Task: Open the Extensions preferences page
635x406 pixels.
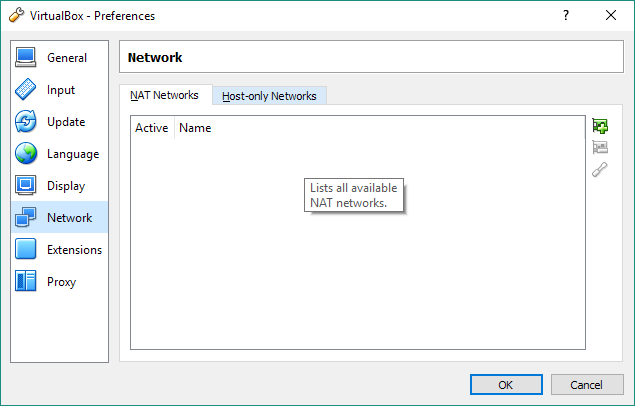Action: tap(60, 249)
